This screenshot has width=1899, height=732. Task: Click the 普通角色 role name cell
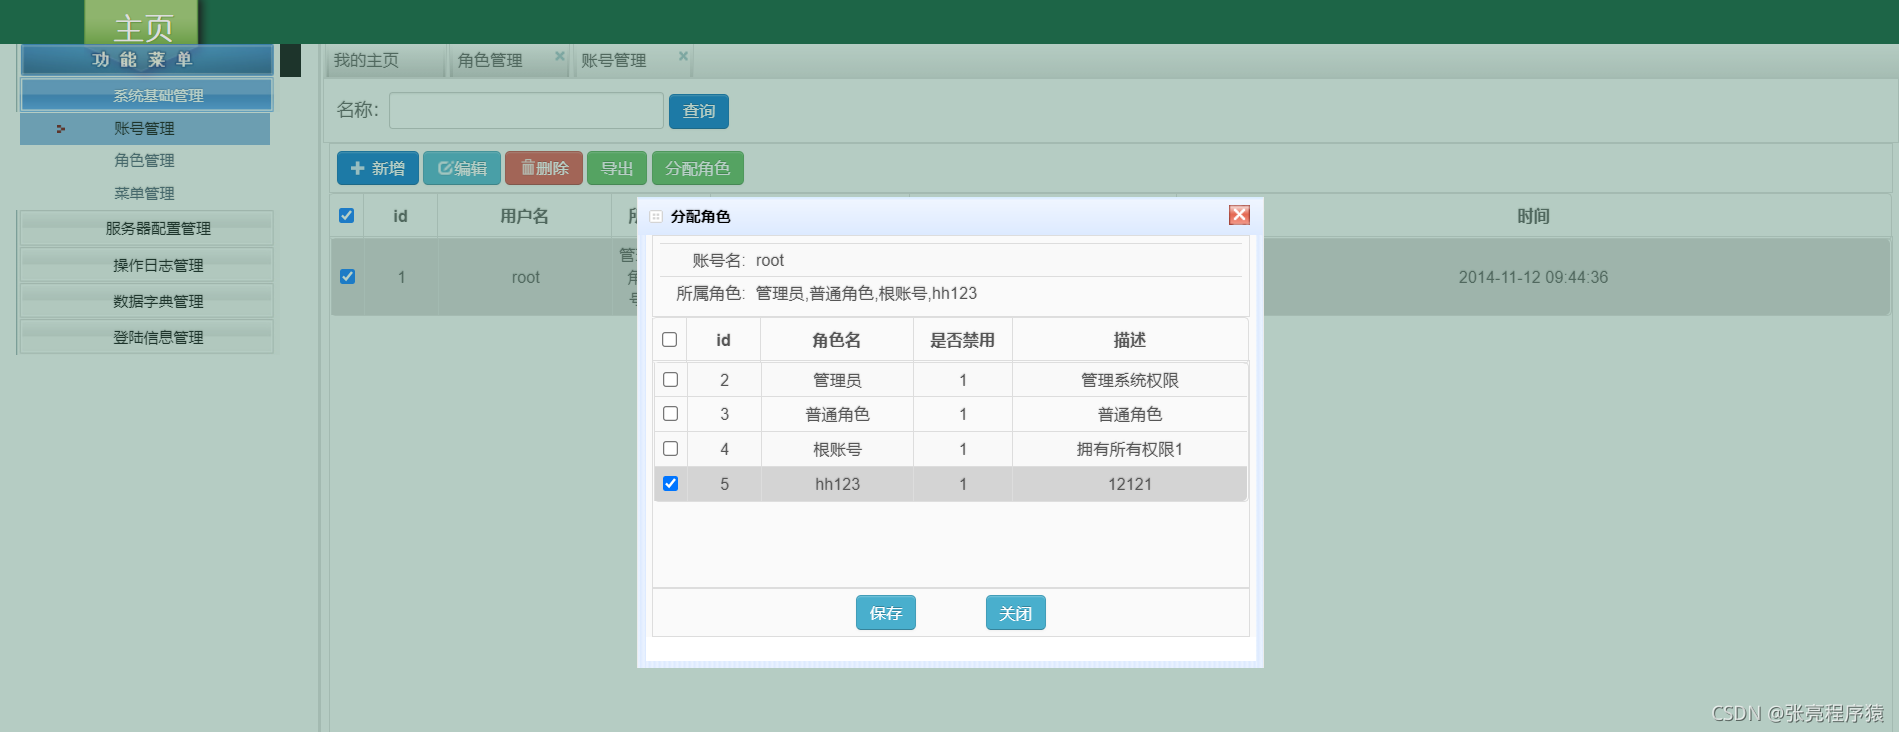(837, 414)
